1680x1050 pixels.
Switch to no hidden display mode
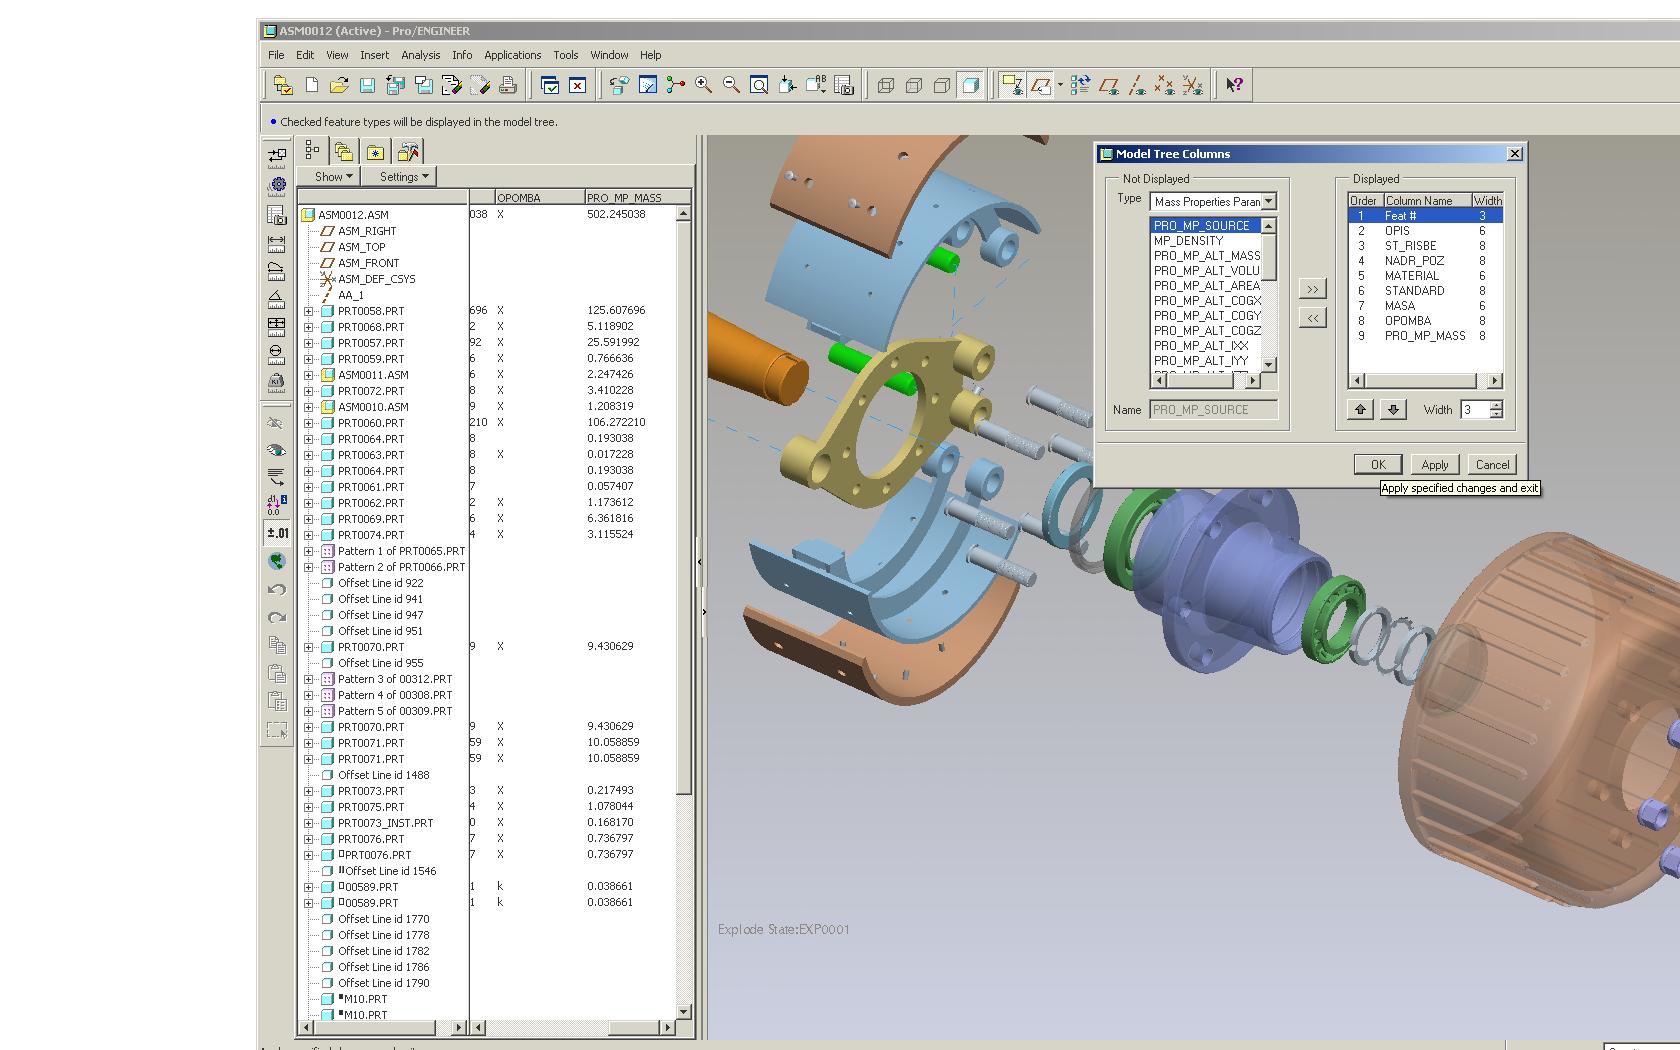(x=941, y=85)
